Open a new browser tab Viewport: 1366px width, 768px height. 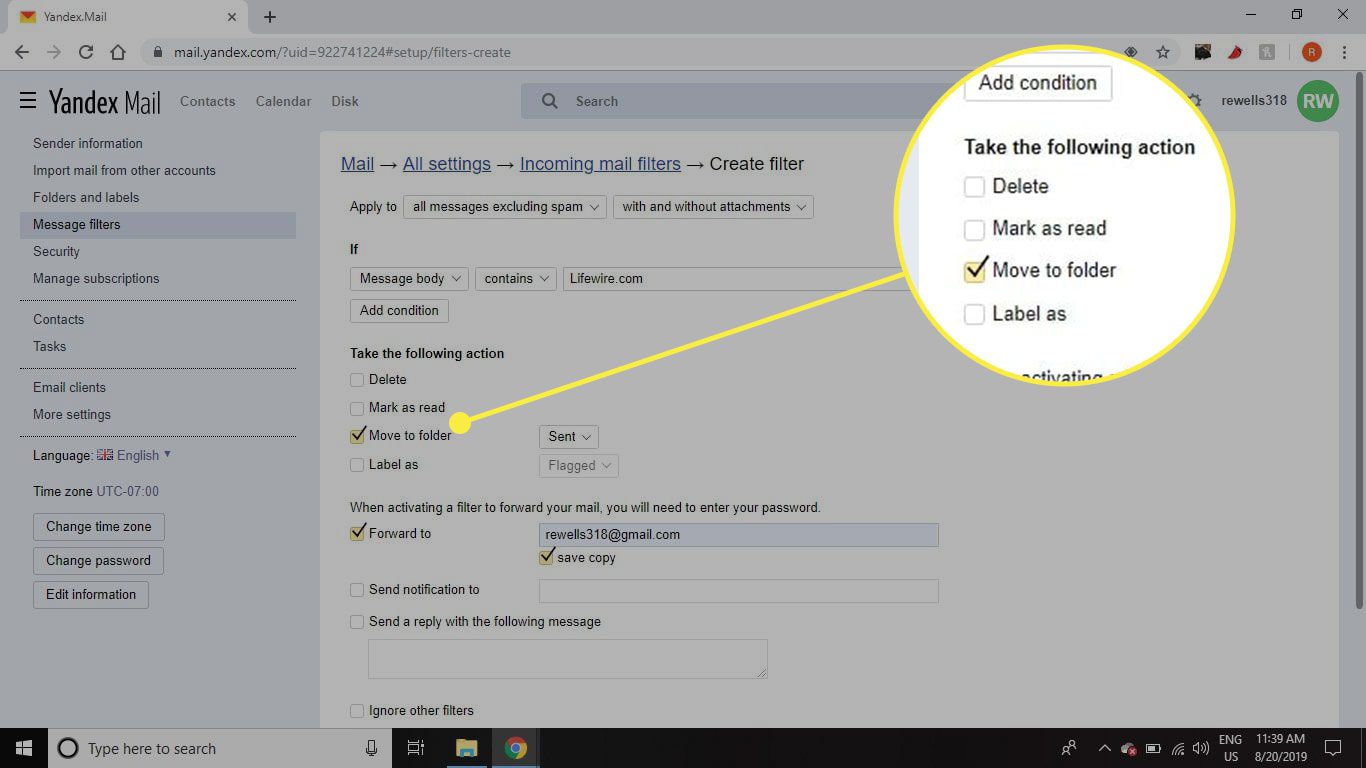tap(270, 16)
